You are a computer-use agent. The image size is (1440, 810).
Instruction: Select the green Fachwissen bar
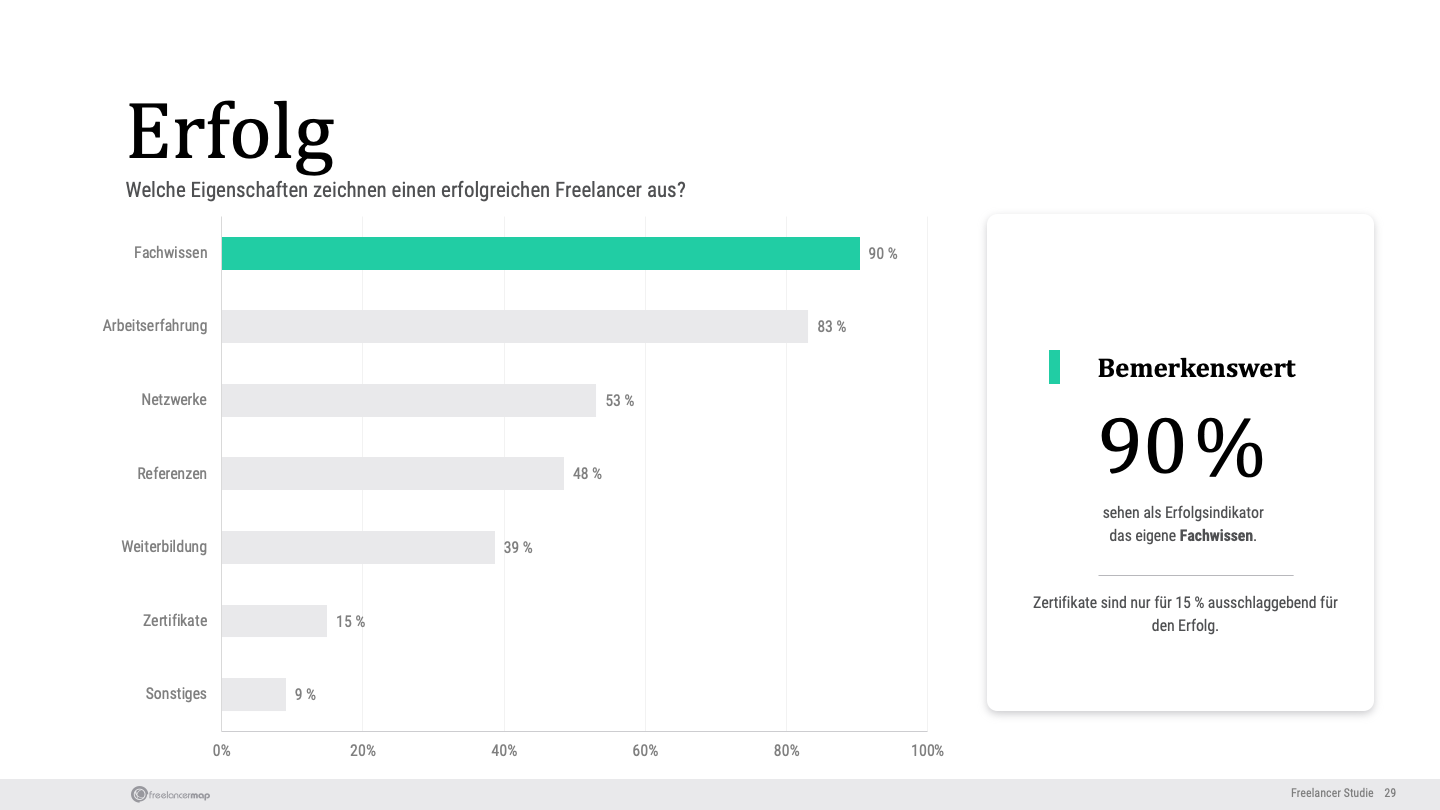point(540,253)
